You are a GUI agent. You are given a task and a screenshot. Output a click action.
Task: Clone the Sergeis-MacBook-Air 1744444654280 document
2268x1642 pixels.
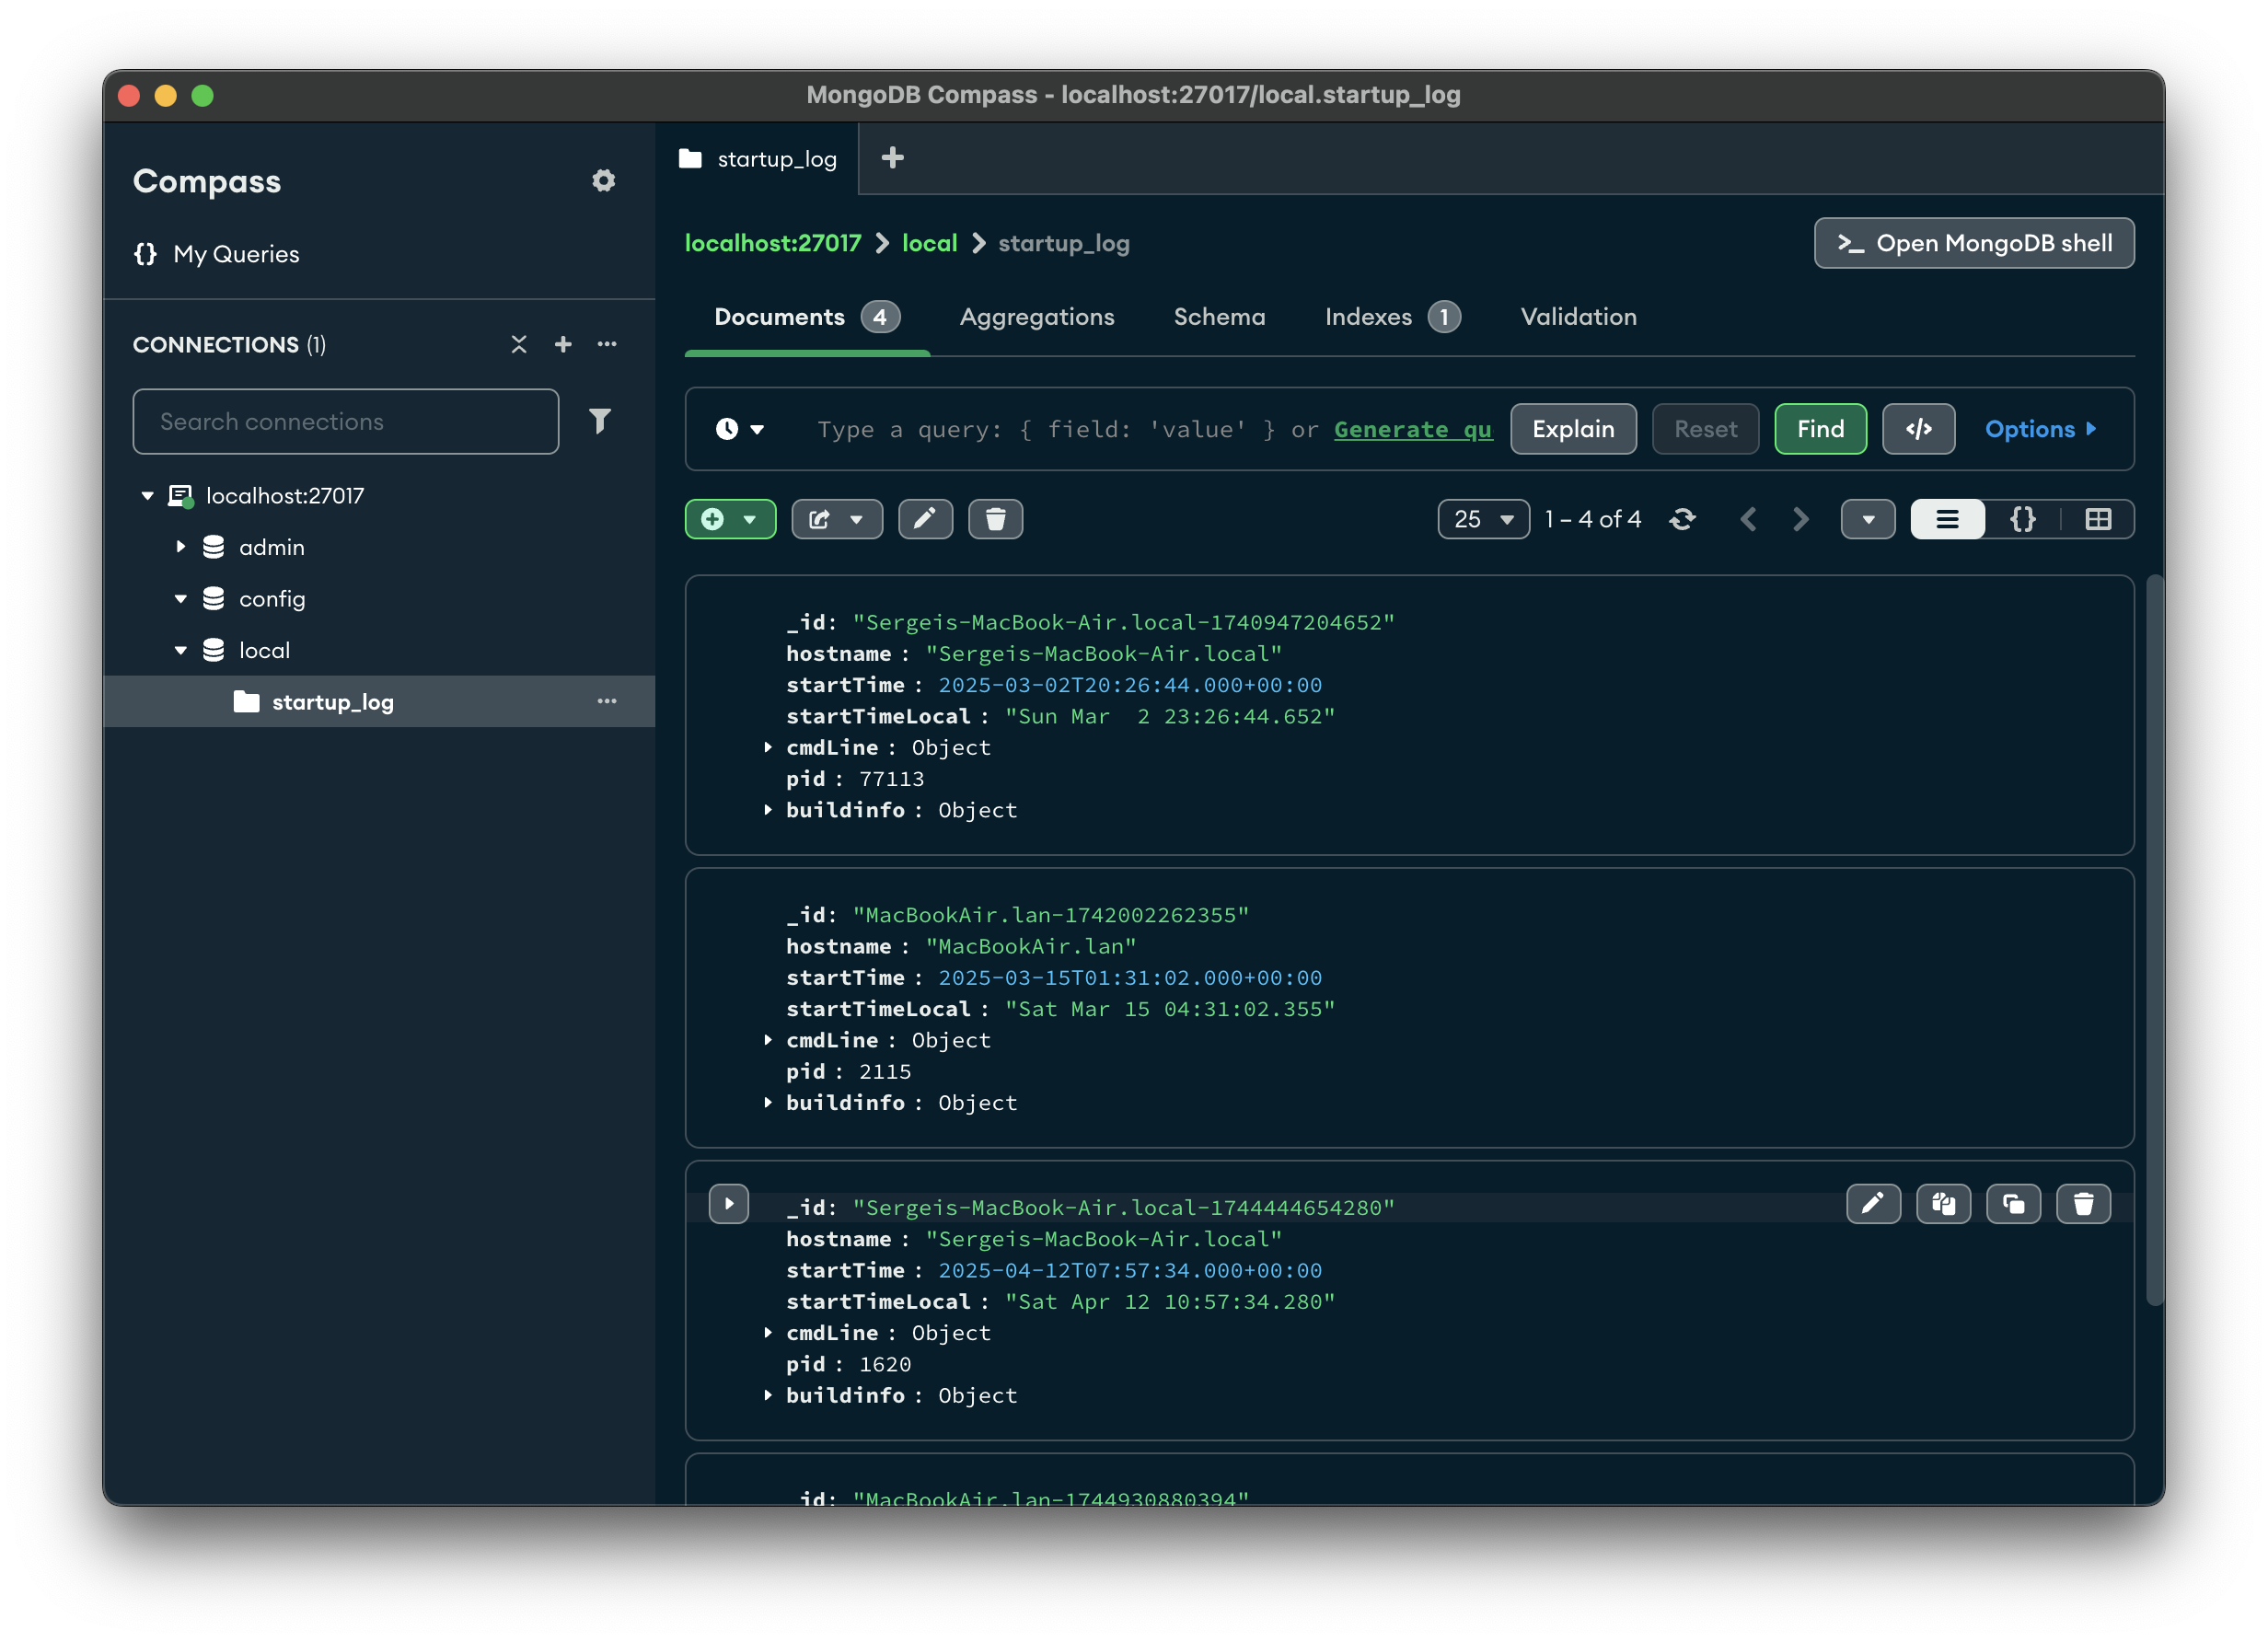[2012, 1204]
